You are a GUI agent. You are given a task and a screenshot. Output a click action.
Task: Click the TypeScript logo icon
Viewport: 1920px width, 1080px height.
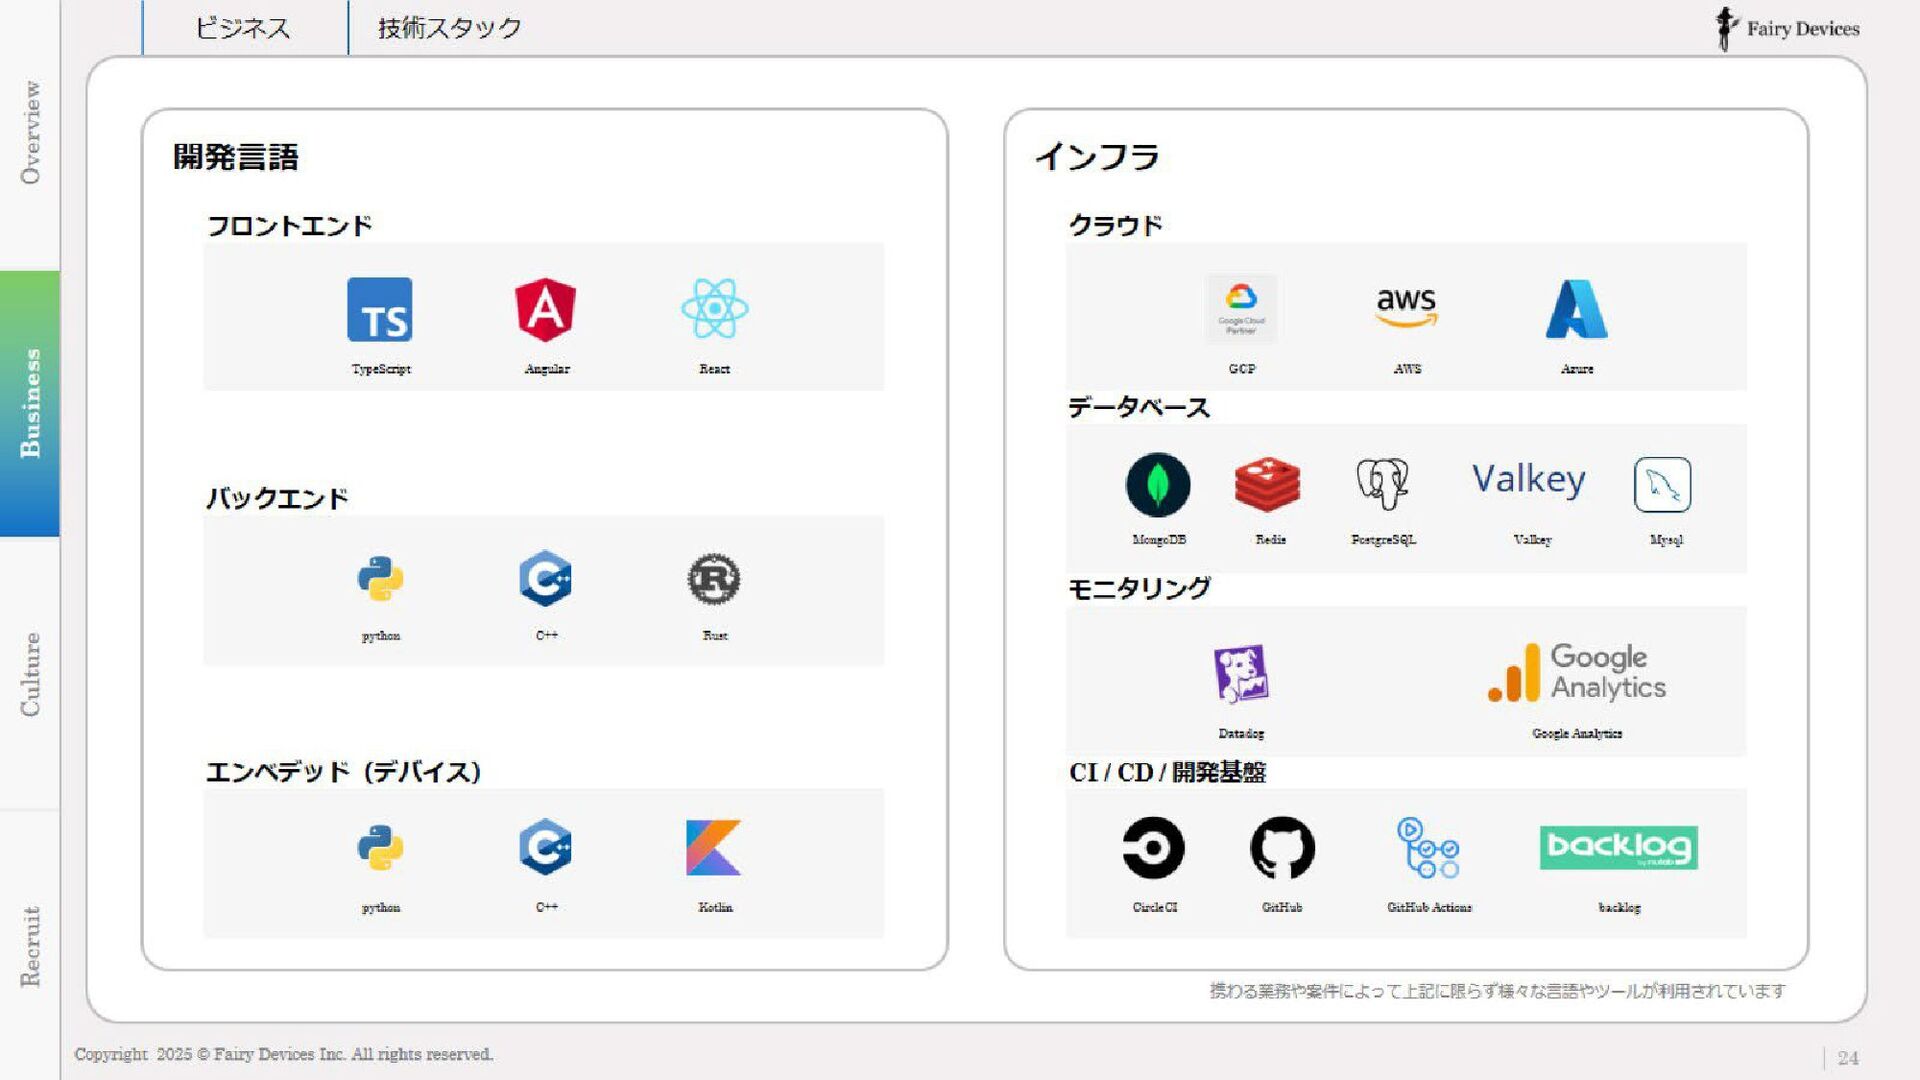click(379, 310)
